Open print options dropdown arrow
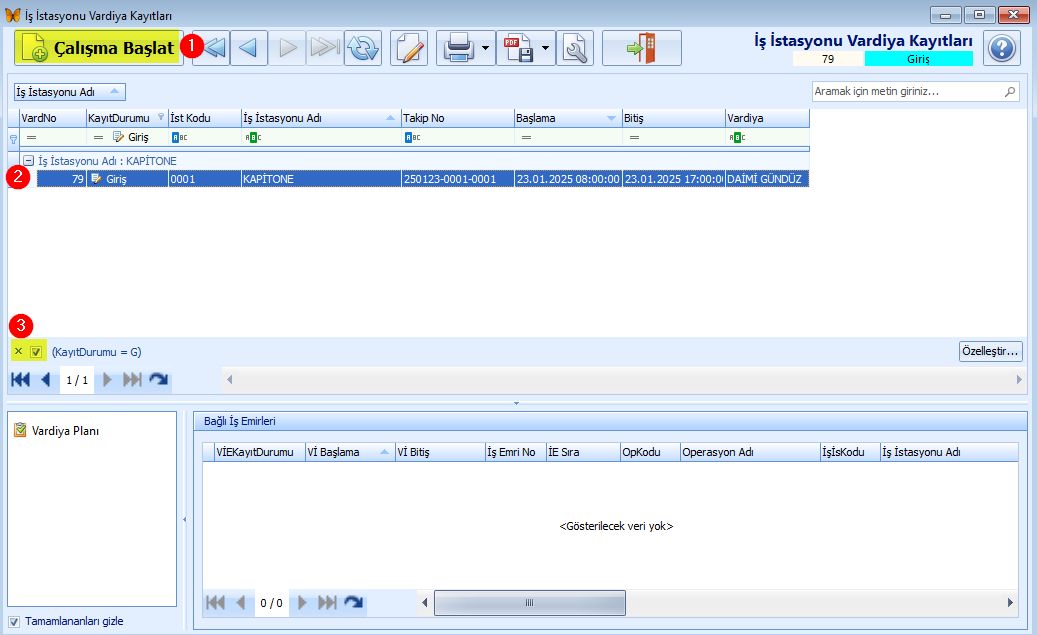This screenshot has height=635, width=1037. point(486,48)
